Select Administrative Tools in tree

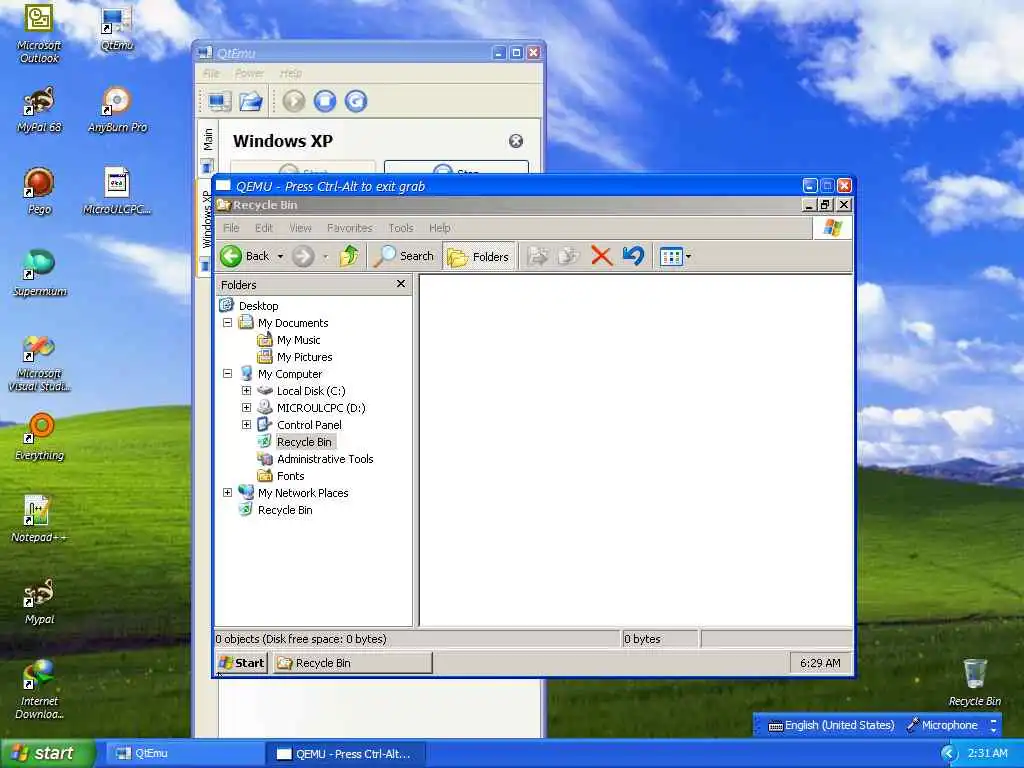pyautogui.click(x=325, y=458)
